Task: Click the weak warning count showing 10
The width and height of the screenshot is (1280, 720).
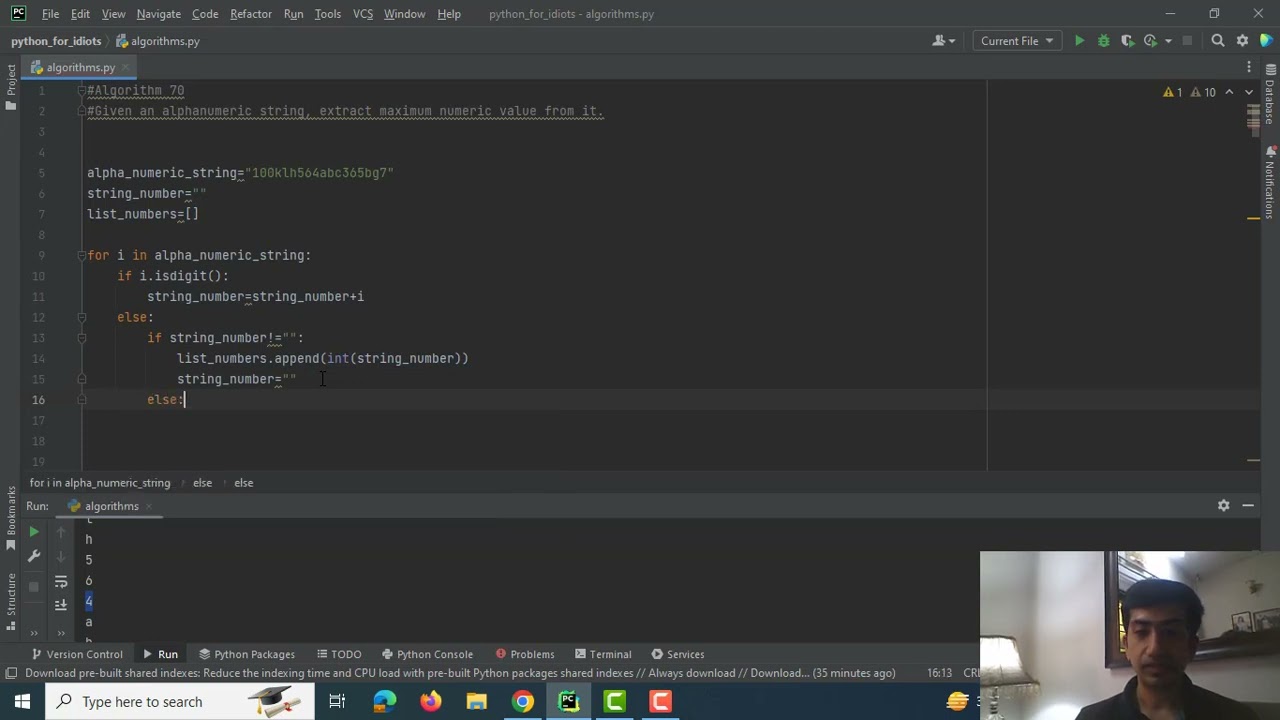Action: point(1204,92)
